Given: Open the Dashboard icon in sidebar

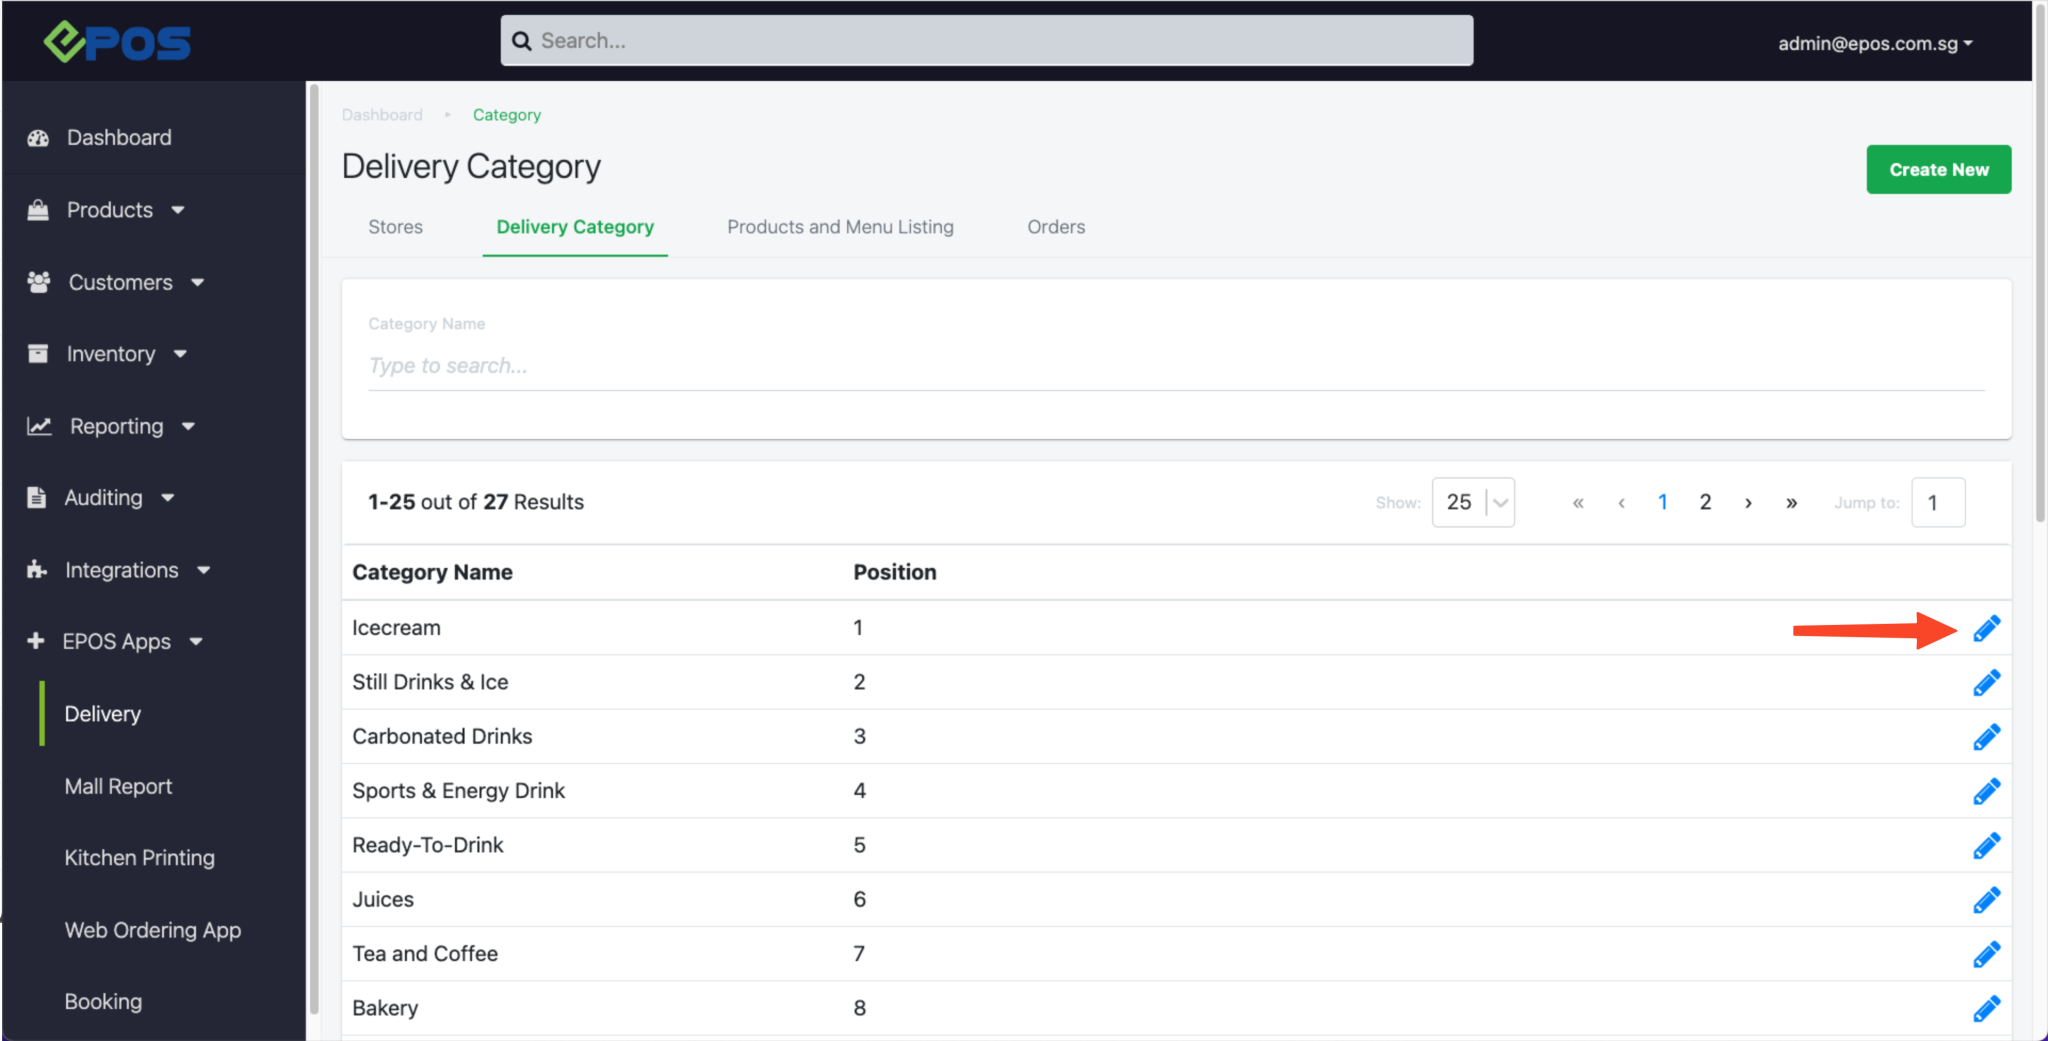Looking at the screenshot, I should click(38, 137).
